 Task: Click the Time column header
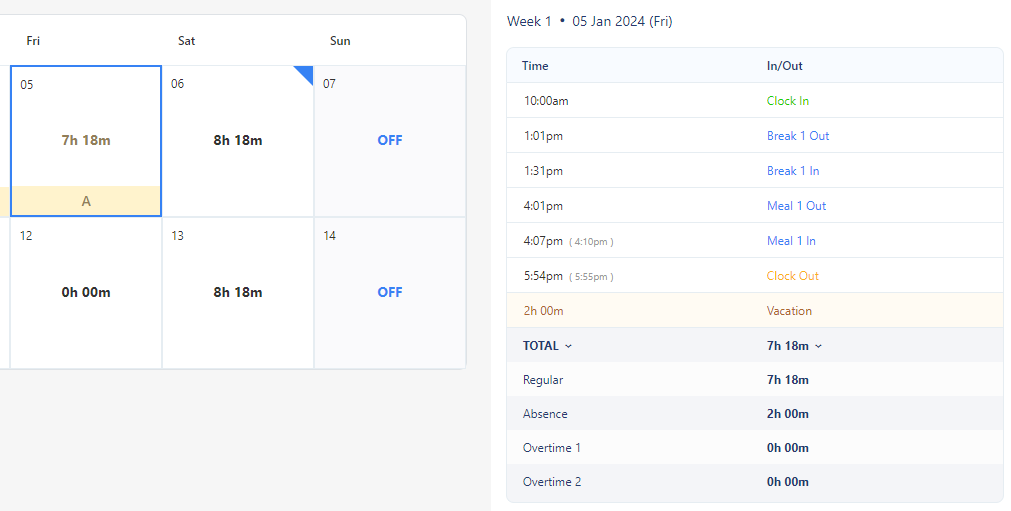click(x=535, y=66)
